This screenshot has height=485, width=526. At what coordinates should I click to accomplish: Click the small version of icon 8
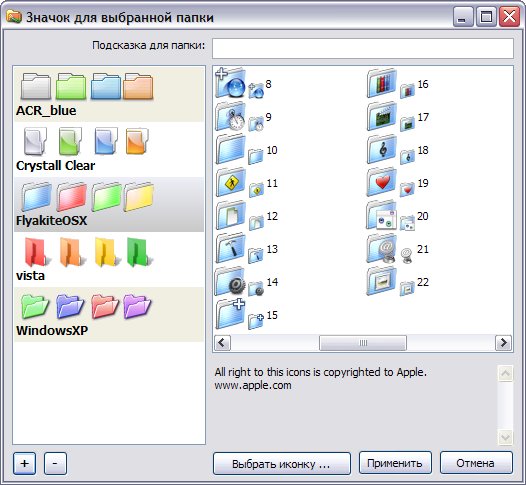click(x=256, y=91)
